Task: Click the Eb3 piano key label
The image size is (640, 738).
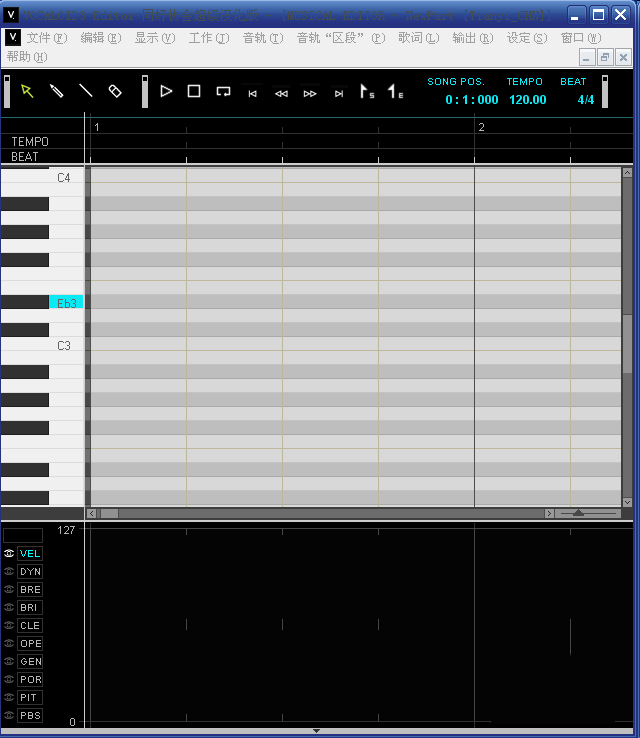Action: point(66,303)
